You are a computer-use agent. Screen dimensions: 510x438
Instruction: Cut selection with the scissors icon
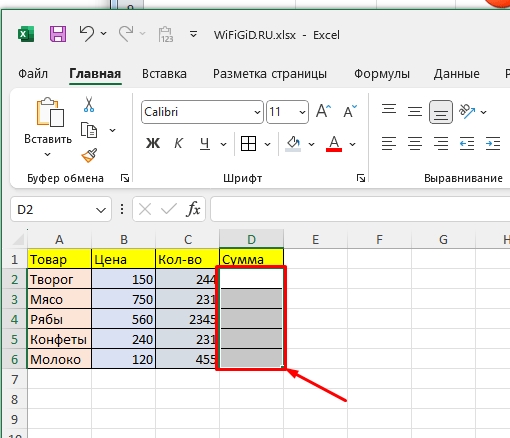(x=89, y=104)
